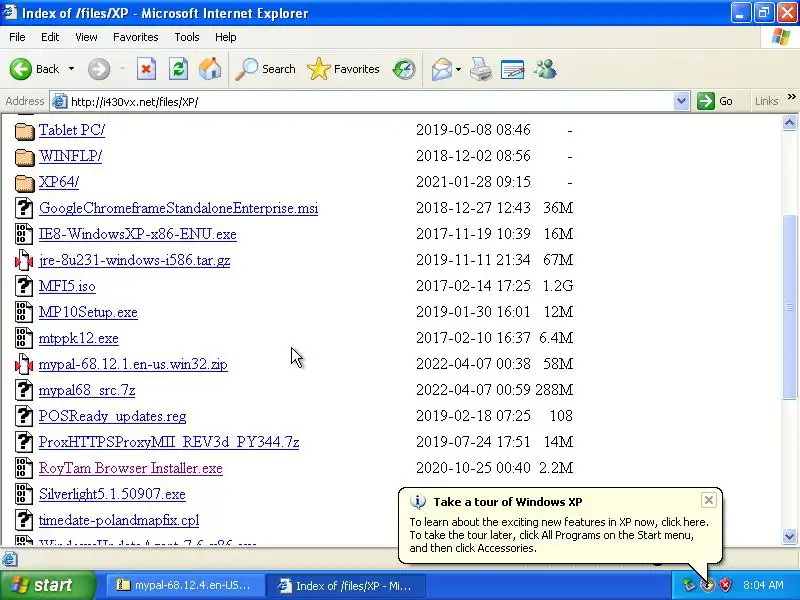This screenshot has height=600, width=800.
Task: Open the View menu
Action: (86, 37)
